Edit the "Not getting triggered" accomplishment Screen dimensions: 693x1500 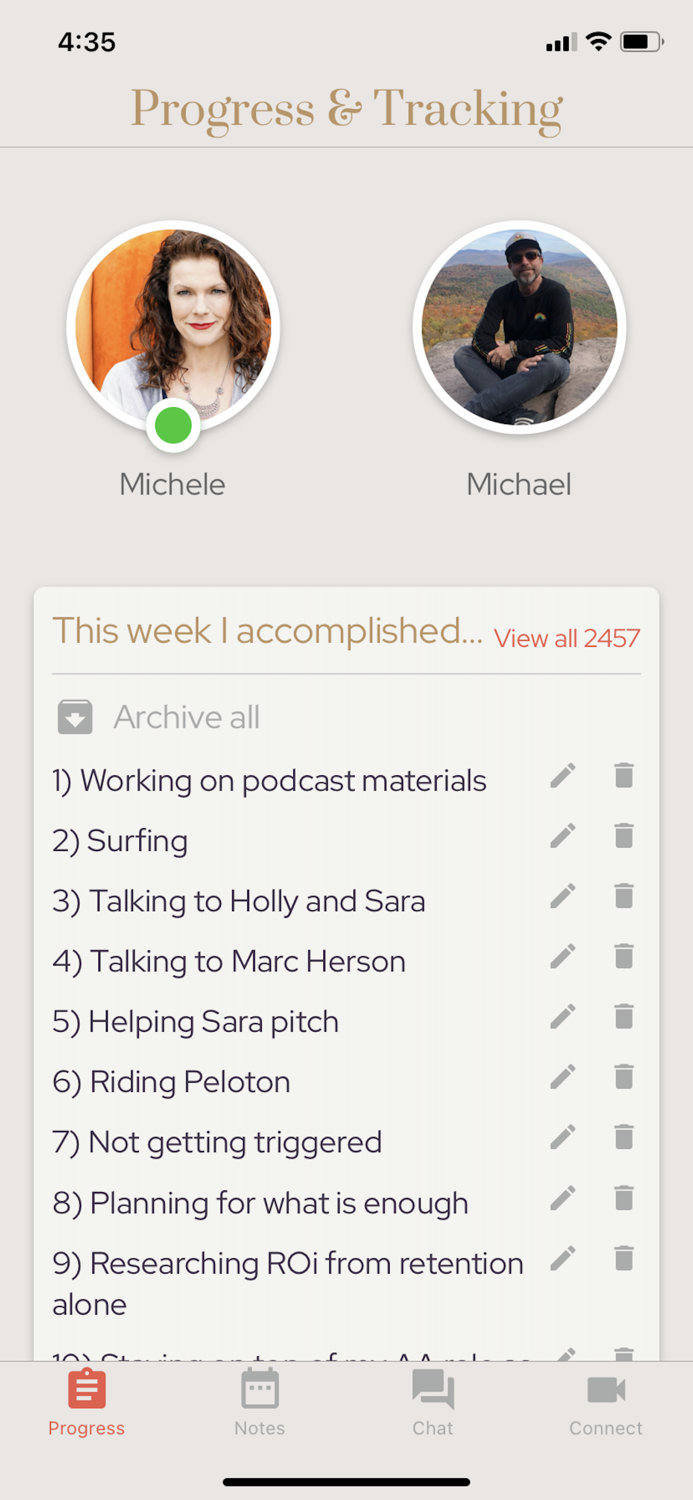[563, 1137]
